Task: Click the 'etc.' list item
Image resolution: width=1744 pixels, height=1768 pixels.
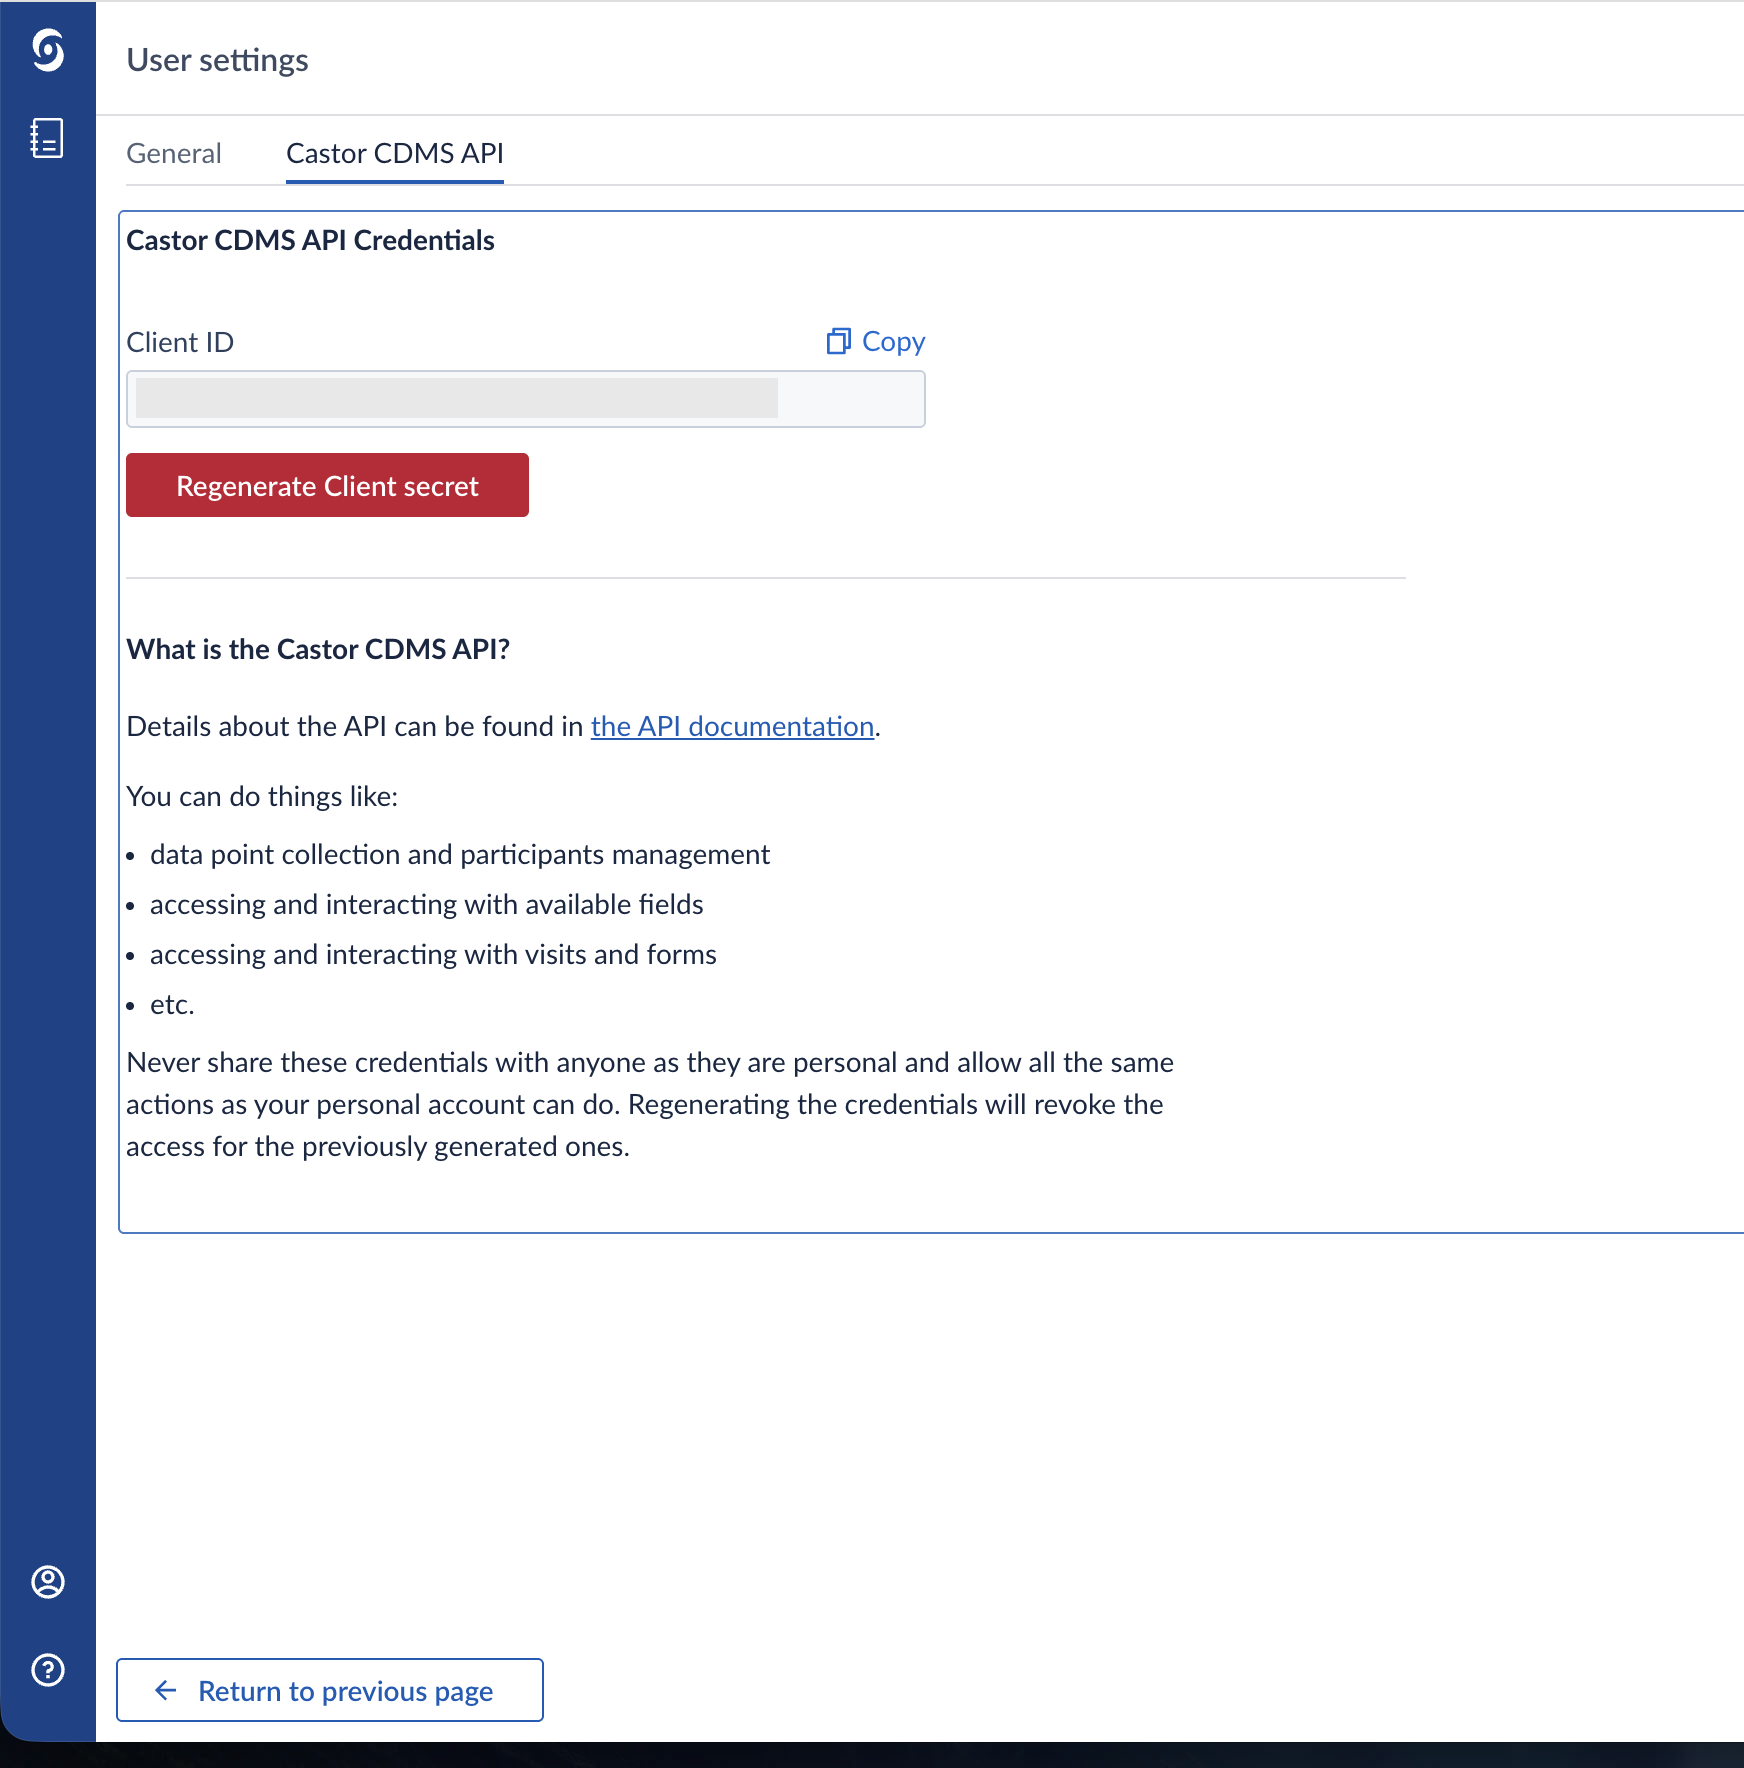Action: 172,1004
